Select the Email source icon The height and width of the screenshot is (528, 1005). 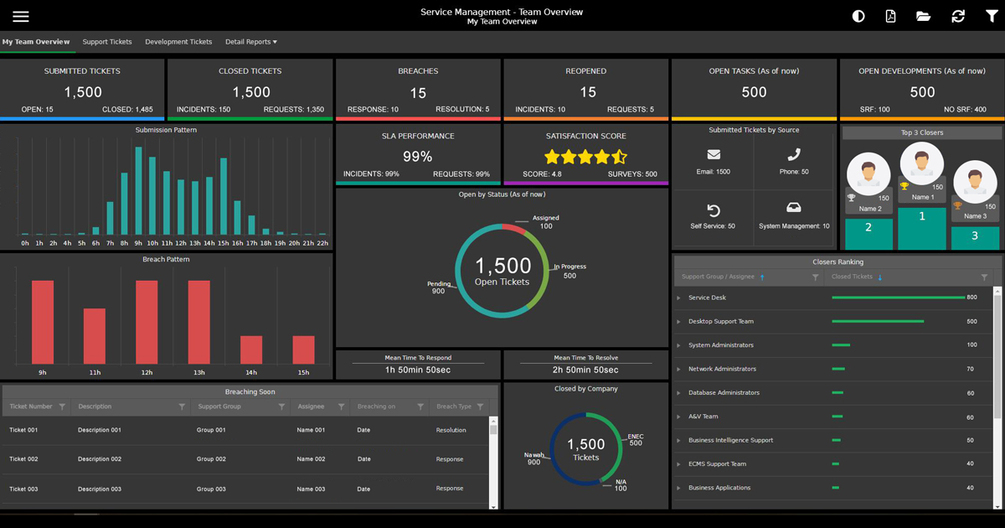click(x=713, y=154)
